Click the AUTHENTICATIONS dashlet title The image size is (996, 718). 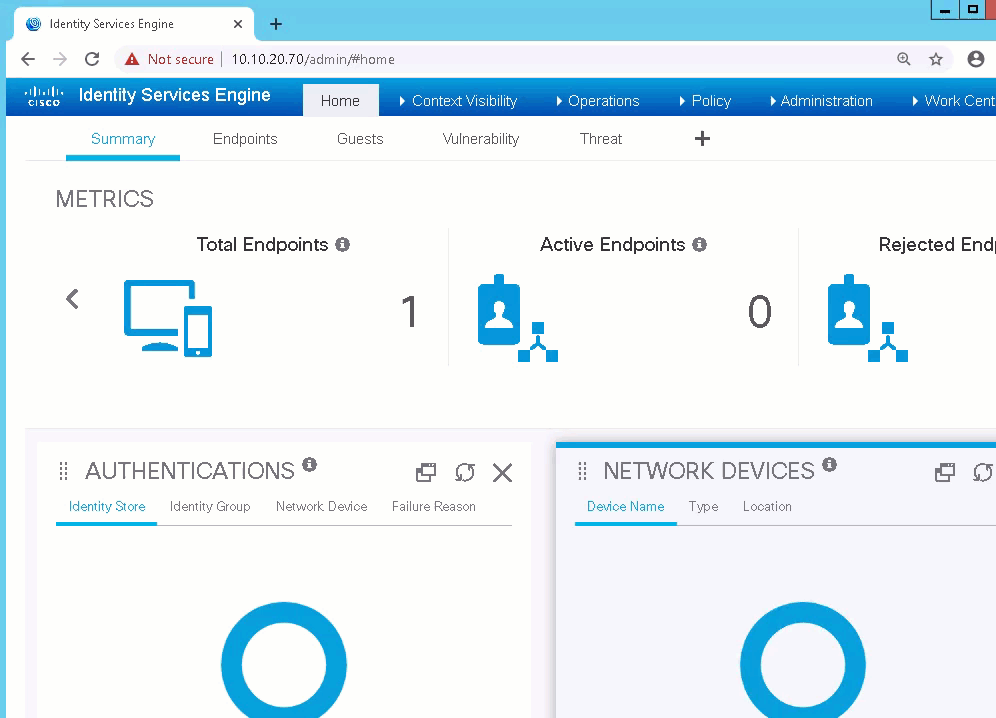(x=190, y=471)
